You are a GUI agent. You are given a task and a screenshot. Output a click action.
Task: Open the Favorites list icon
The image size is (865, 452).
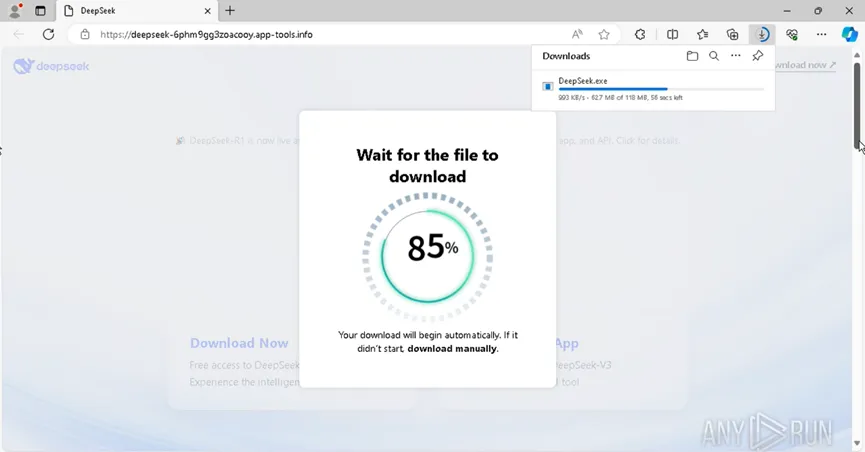[x=703, y=34]
